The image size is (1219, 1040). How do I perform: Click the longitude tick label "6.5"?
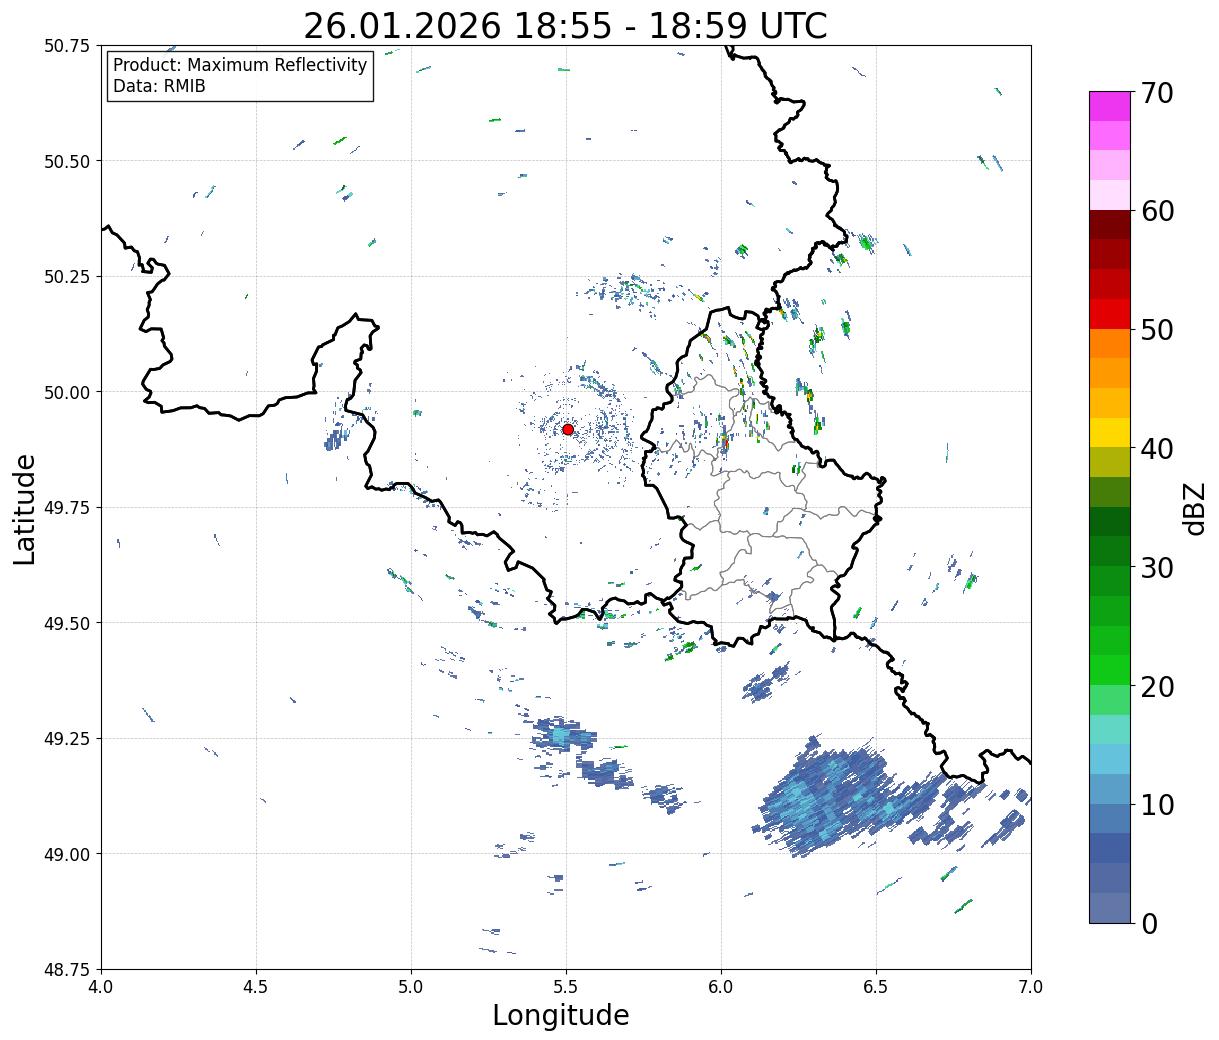tap(876, 987)
